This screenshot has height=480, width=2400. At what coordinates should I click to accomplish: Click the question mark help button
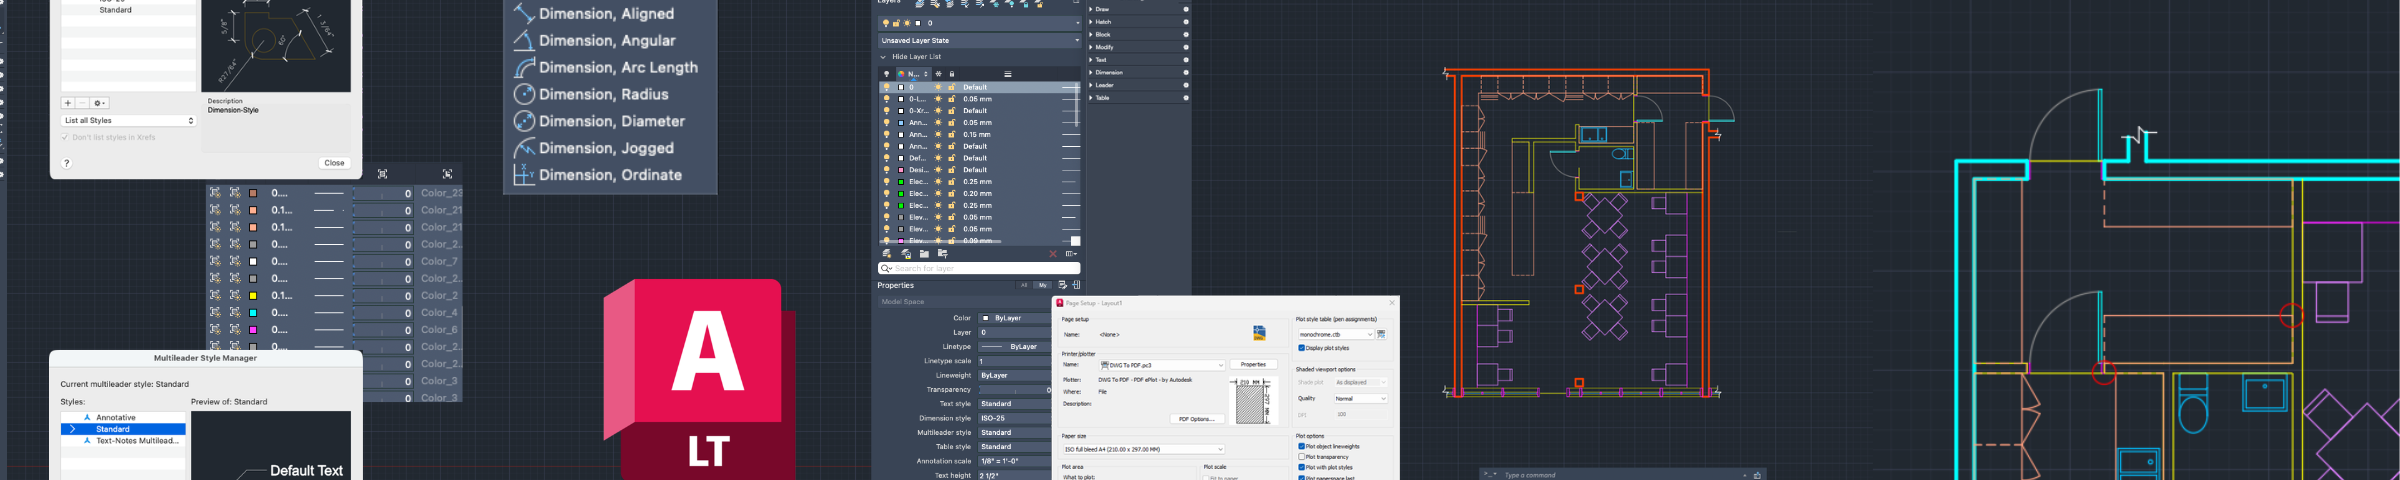coord(67,163)
